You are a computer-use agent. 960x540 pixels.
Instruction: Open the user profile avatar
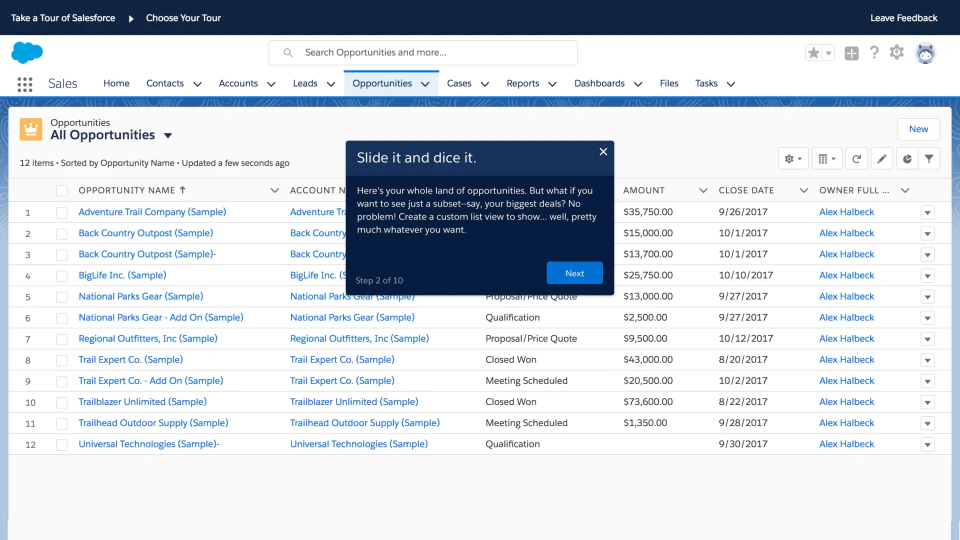(x=925, y=53)
